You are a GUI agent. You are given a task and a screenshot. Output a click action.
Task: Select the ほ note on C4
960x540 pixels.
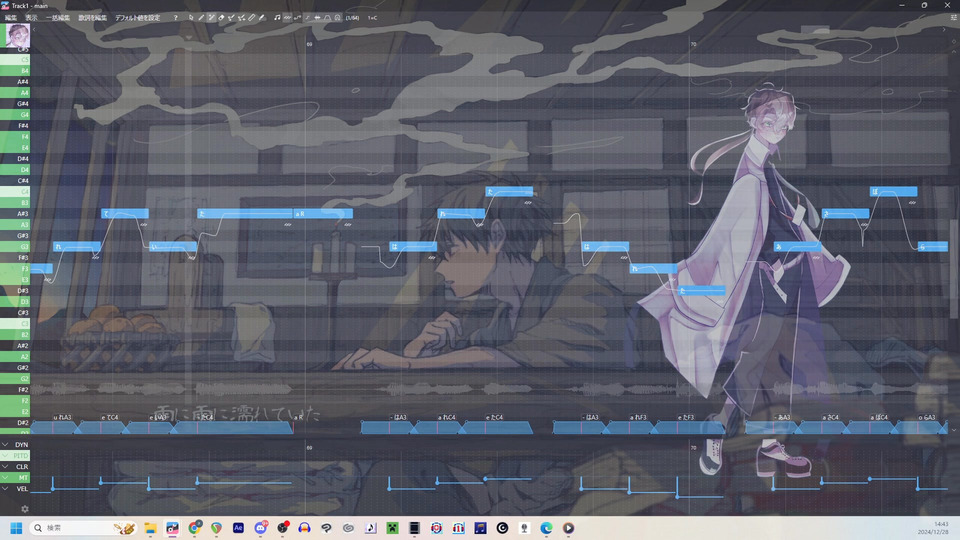coord(893,192)
